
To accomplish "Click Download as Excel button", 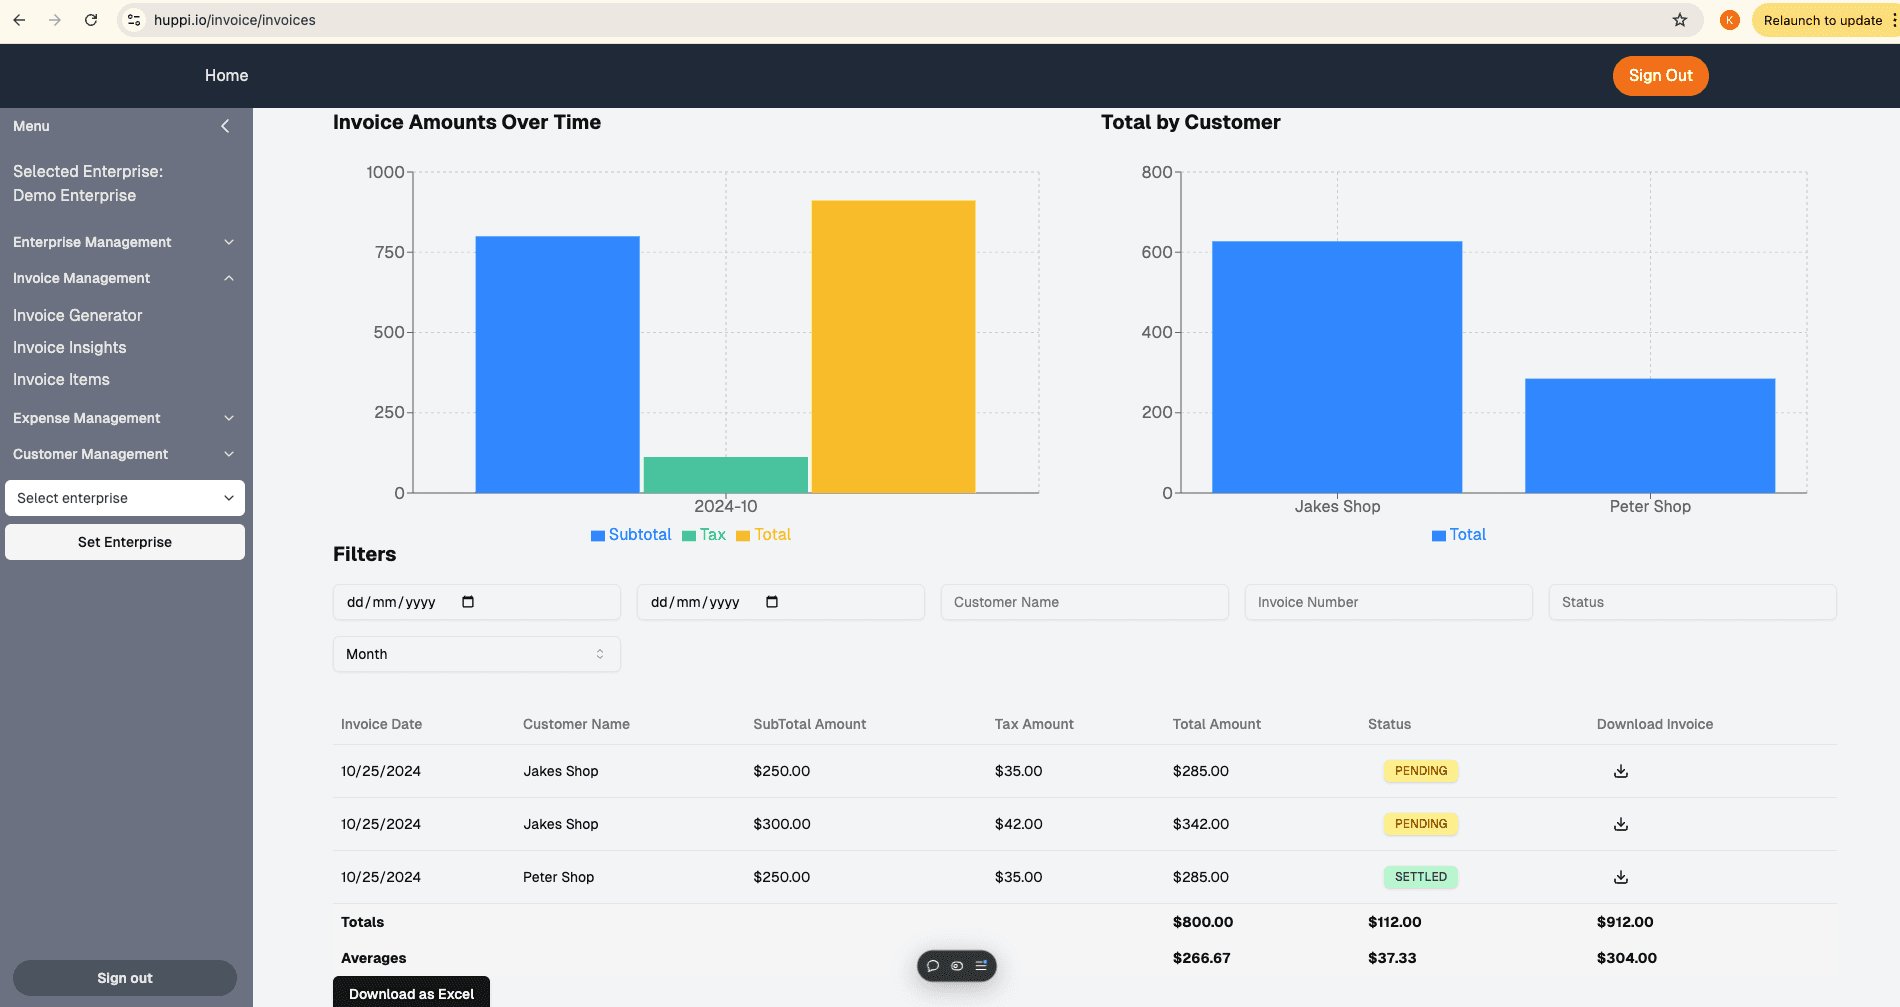I will (411, 993).
